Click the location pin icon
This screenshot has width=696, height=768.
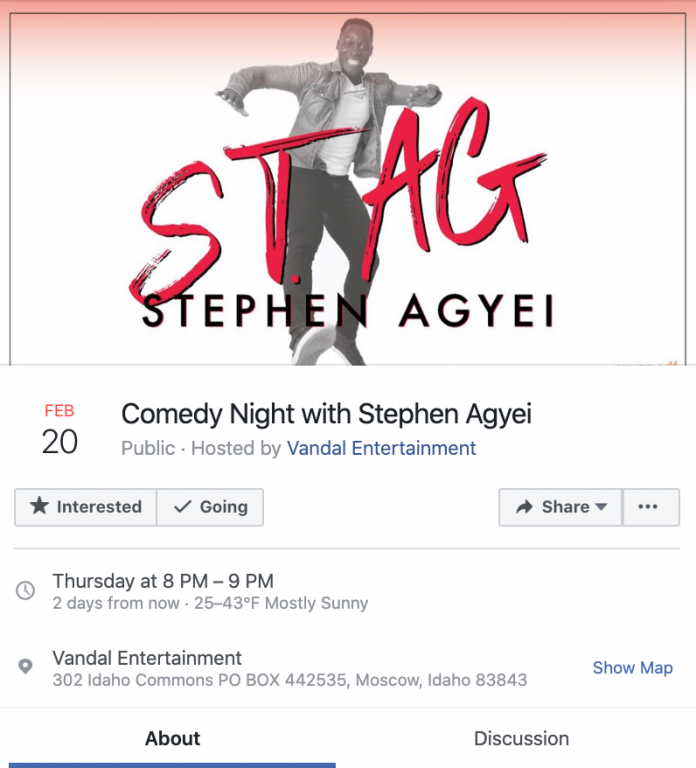[x=26, y=668]
